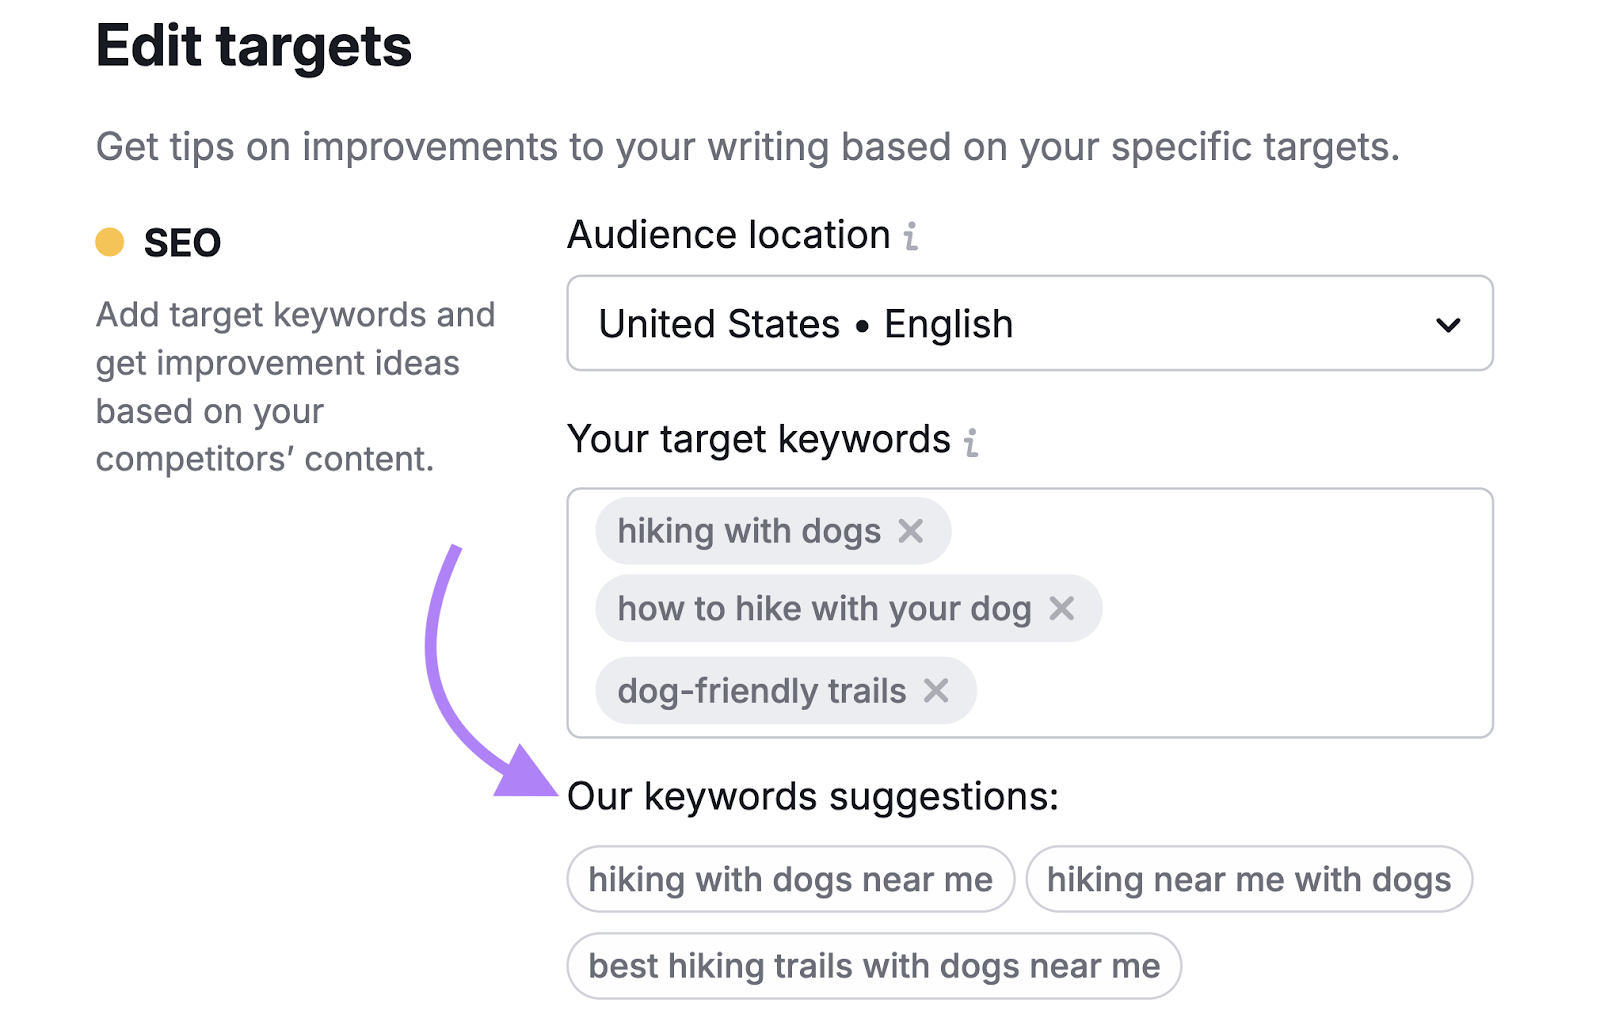Open the United States English location dropdown
1600x1011 pixels.
[x=1030, y=324]
